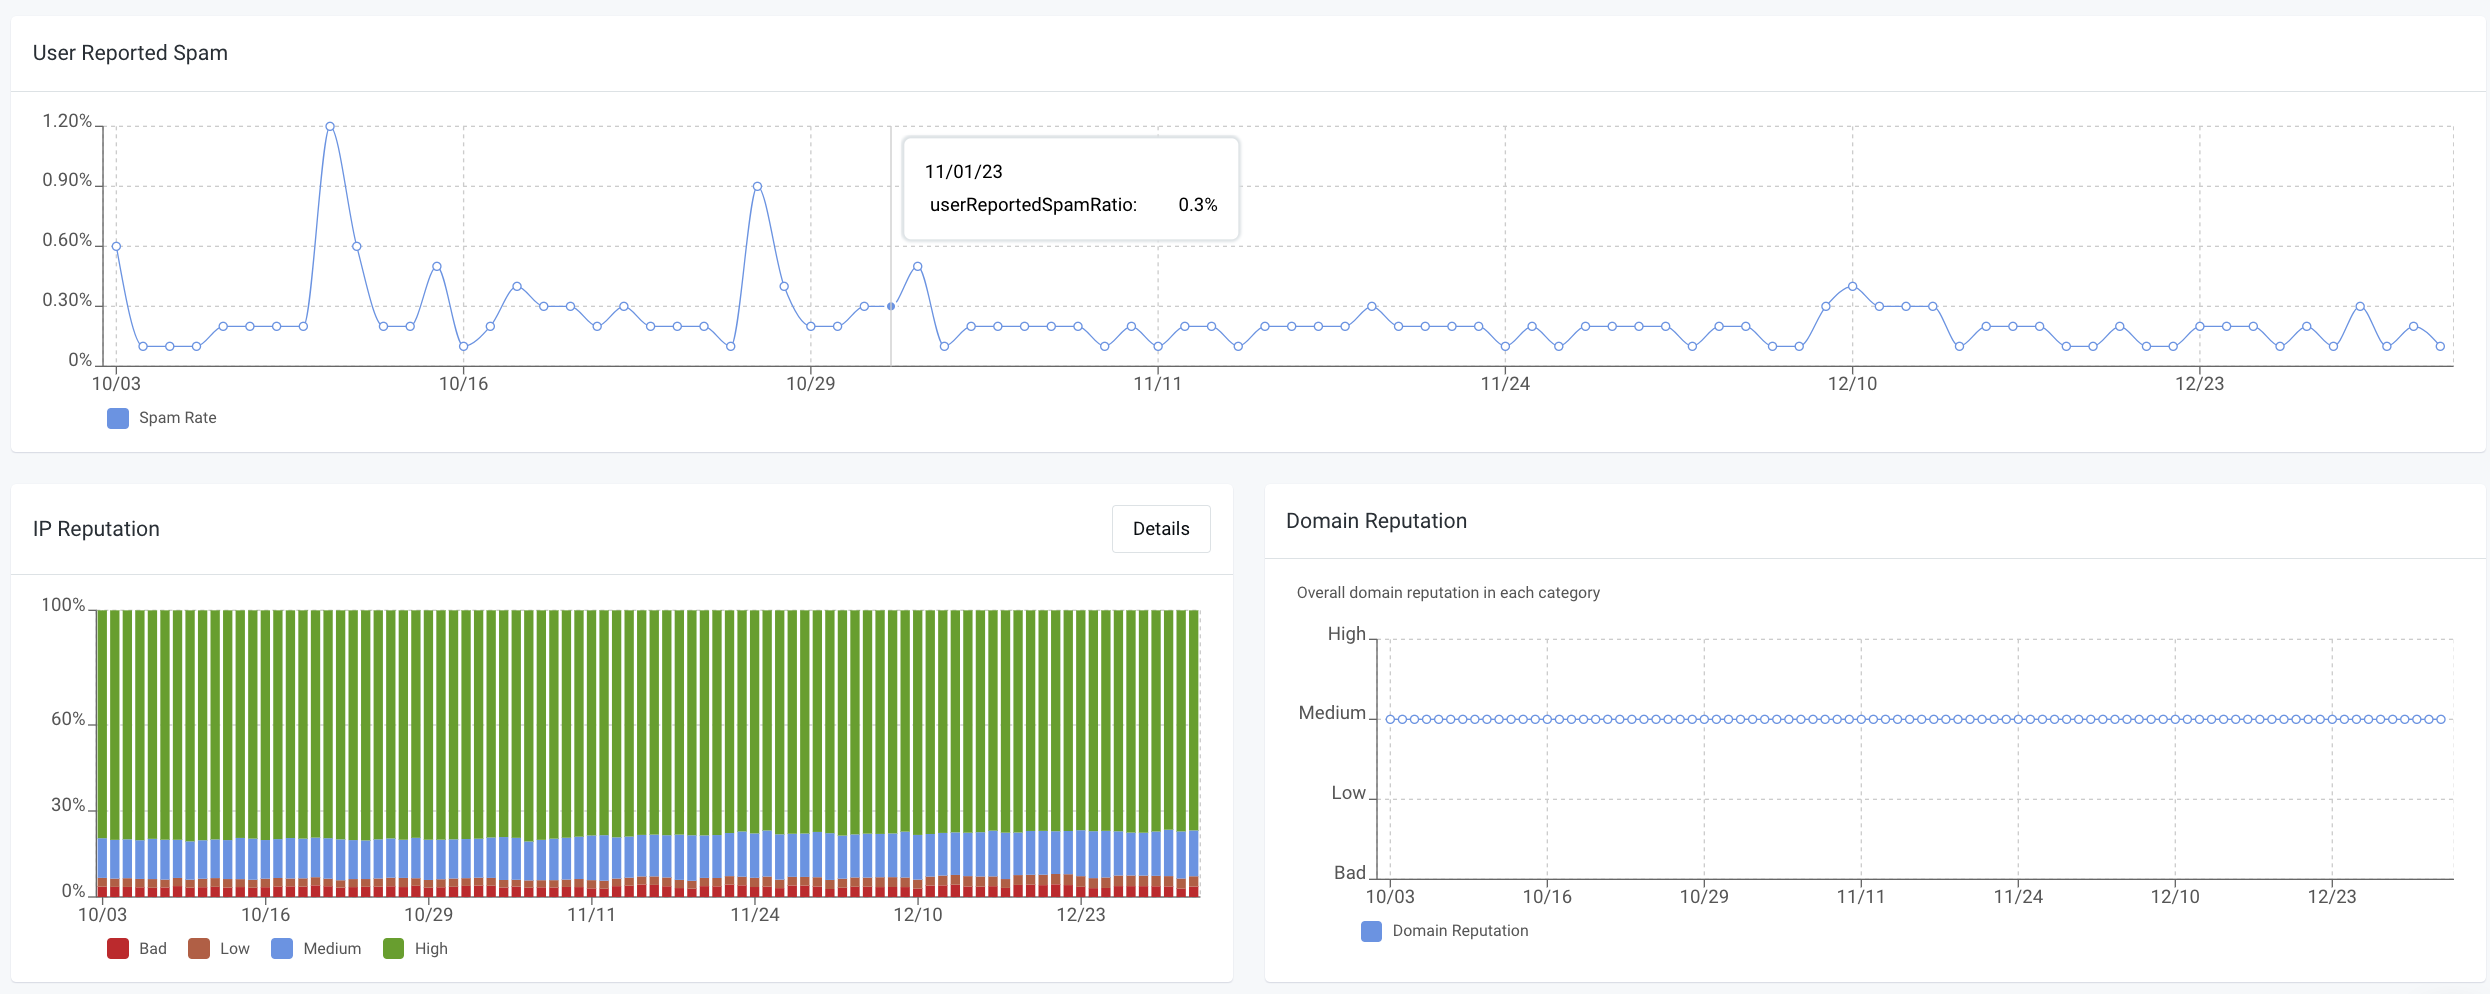Click the '0.90%' y-axis label

pyautogui.click(x=67, y=180)
